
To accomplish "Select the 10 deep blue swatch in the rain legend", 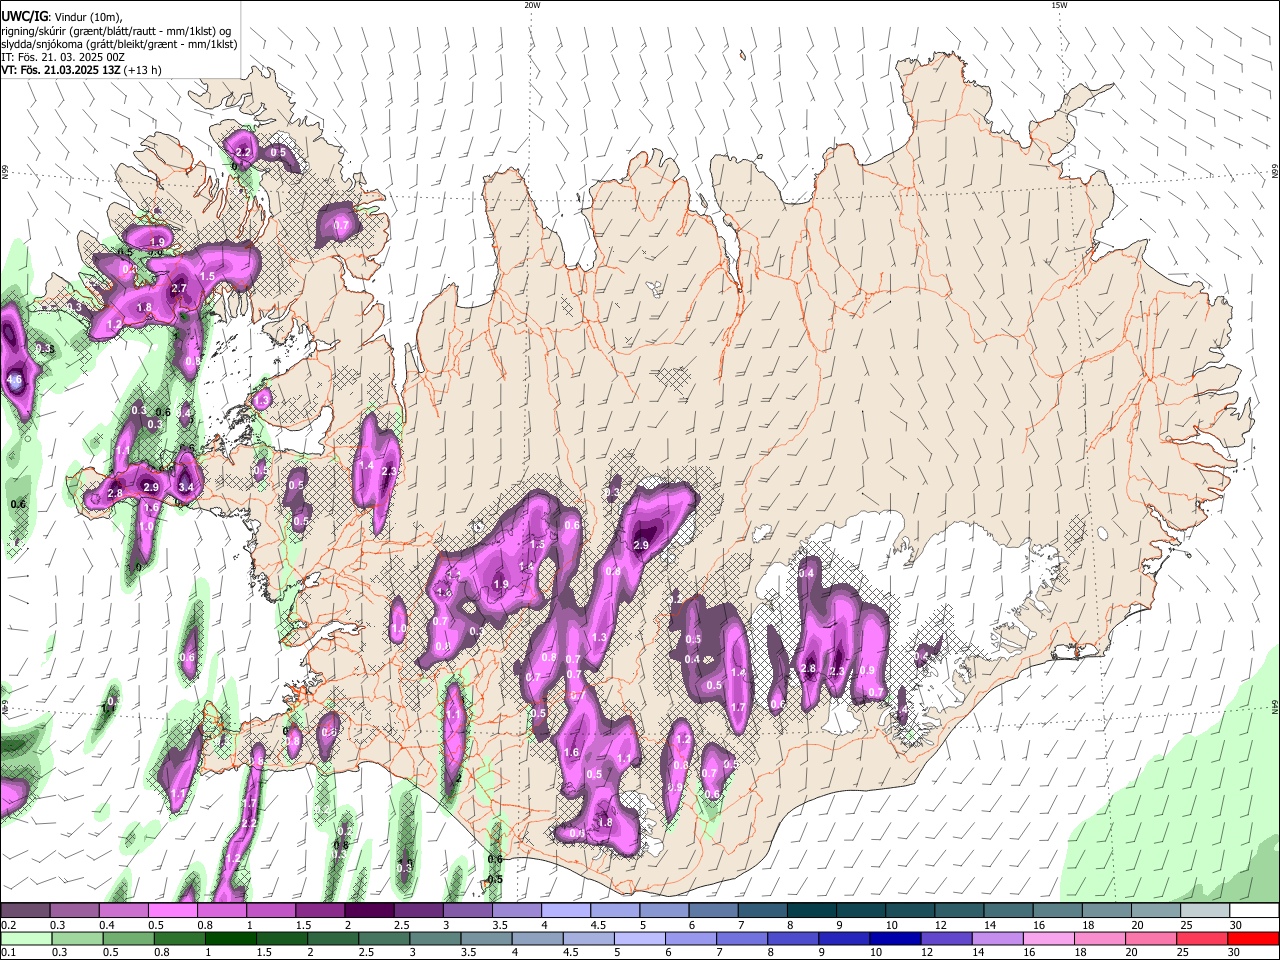I will 893,938.
